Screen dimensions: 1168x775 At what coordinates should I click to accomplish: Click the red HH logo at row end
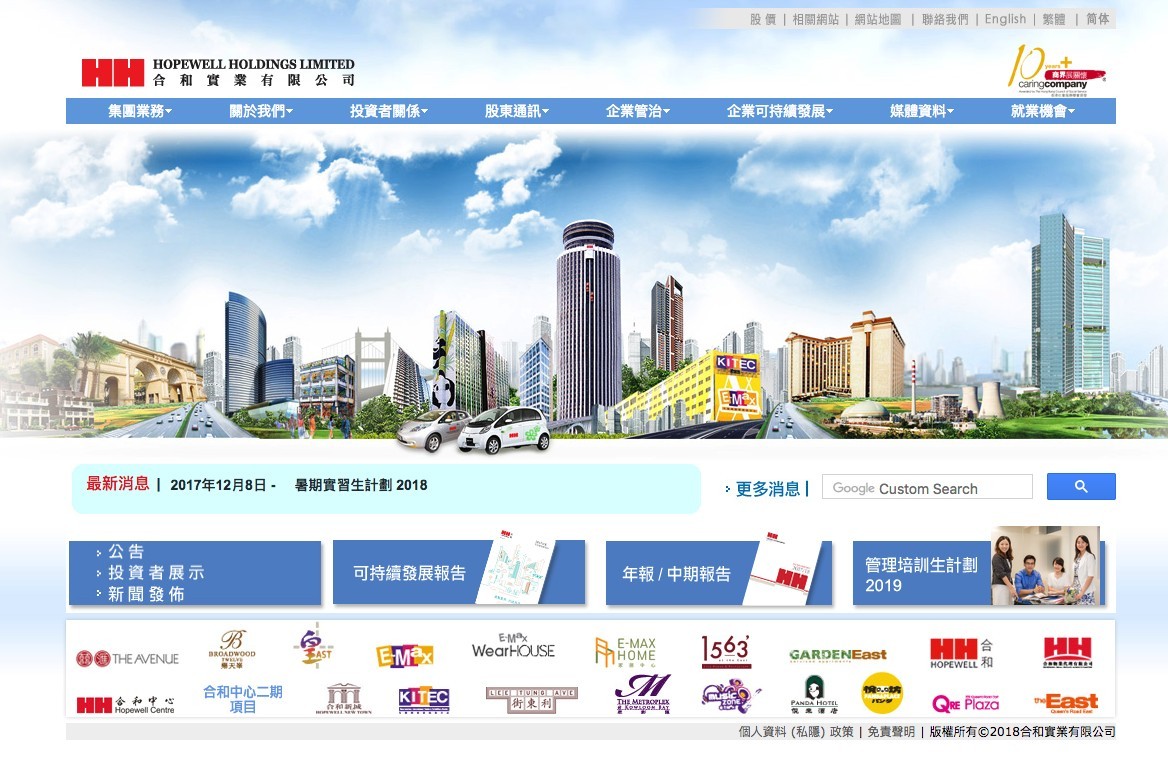(x=1067, y=652)
